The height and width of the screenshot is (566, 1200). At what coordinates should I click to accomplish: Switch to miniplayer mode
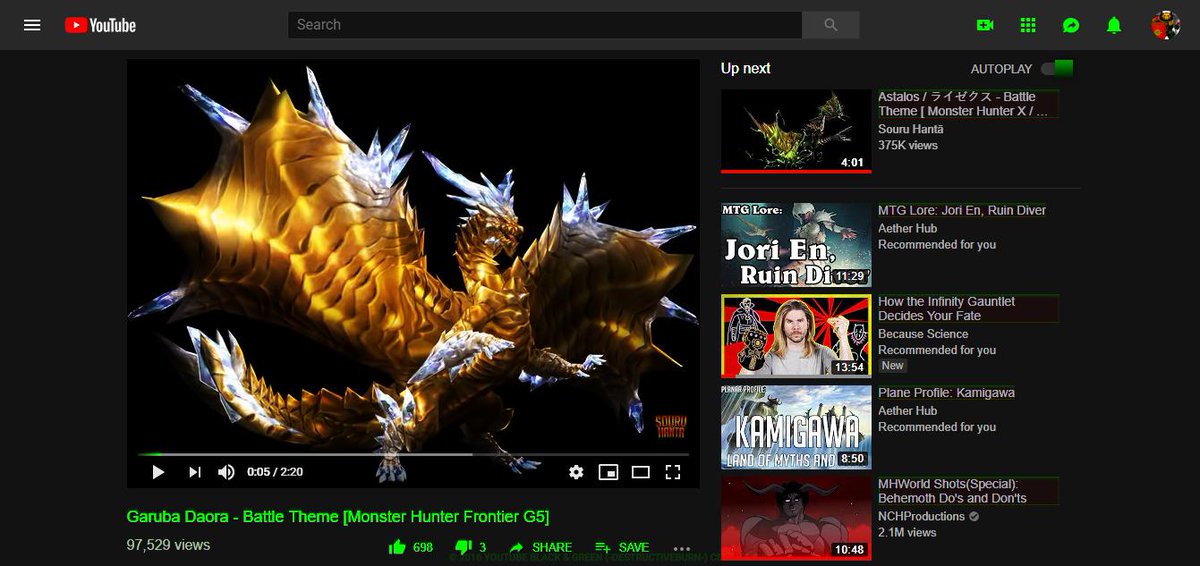tap(608, 472)
